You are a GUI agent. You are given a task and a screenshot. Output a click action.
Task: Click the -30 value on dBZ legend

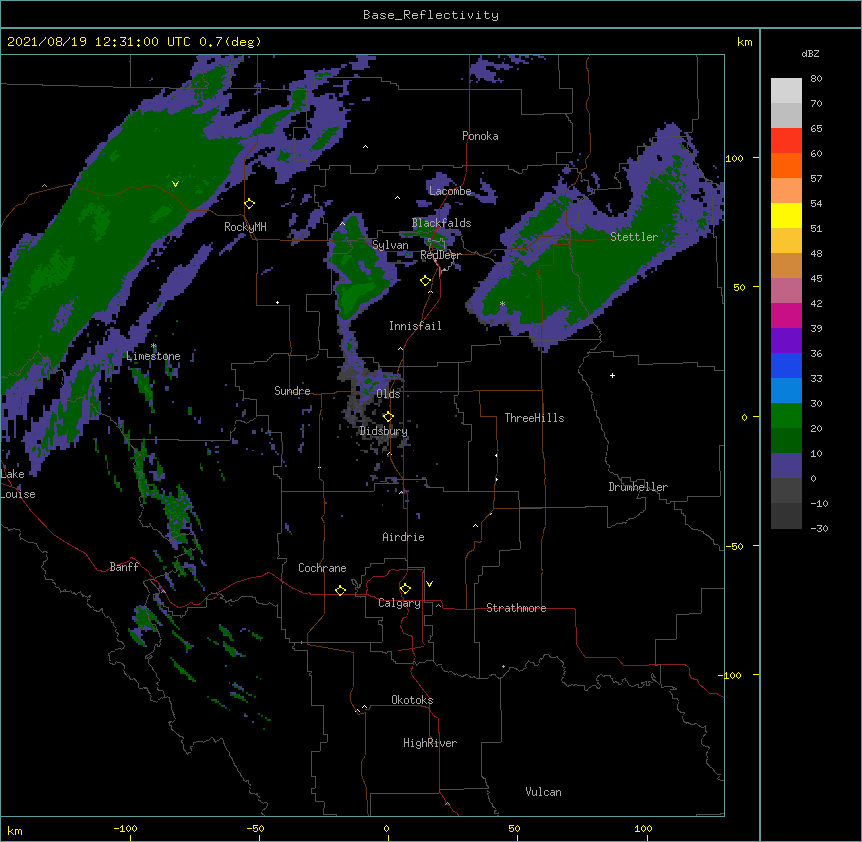click(819, 528)
